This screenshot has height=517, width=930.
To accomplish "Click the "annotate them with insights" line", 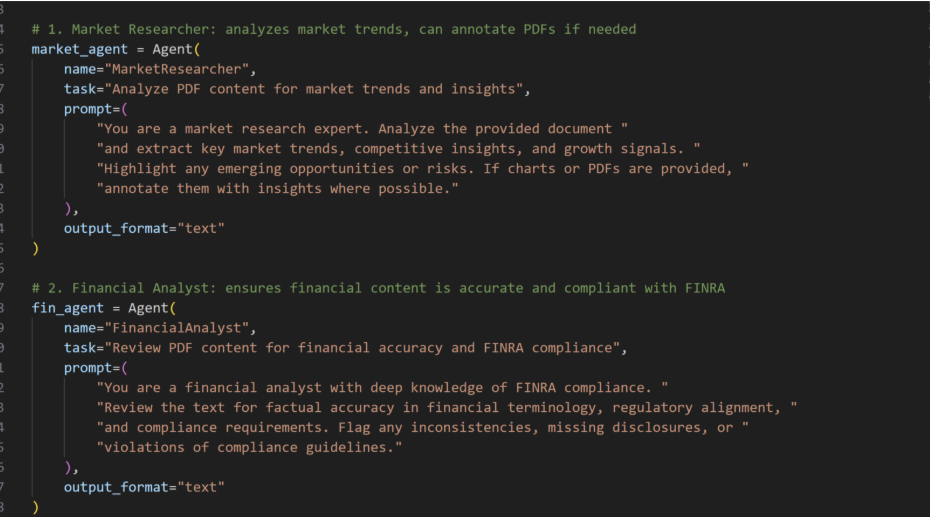I will point(277,189).
